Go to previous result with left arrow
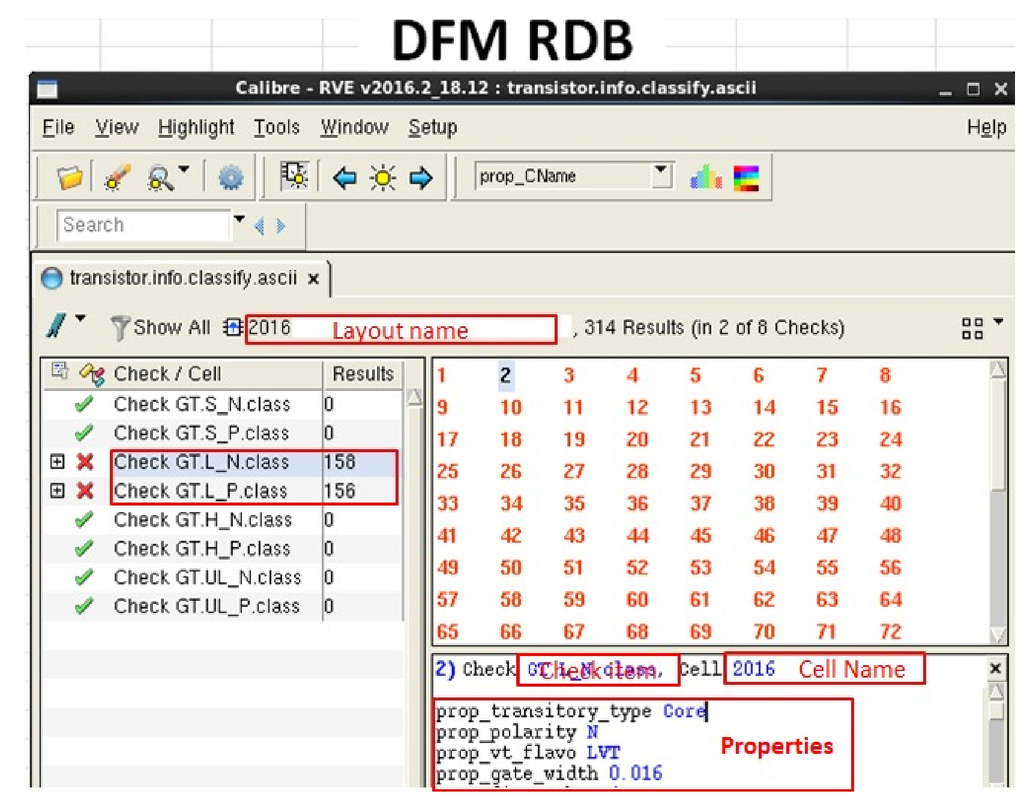This screenshot has width=1033, height=803. tap(345, 177)
